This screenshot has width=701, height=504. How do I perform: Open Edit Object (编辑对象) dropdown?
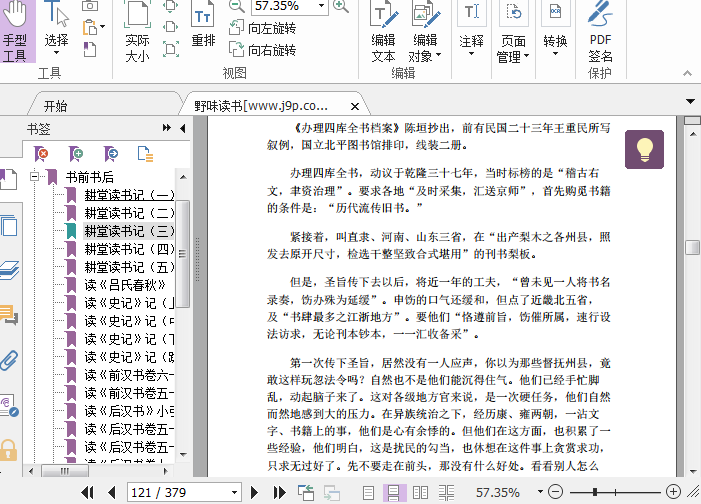[x=425, y=31]
